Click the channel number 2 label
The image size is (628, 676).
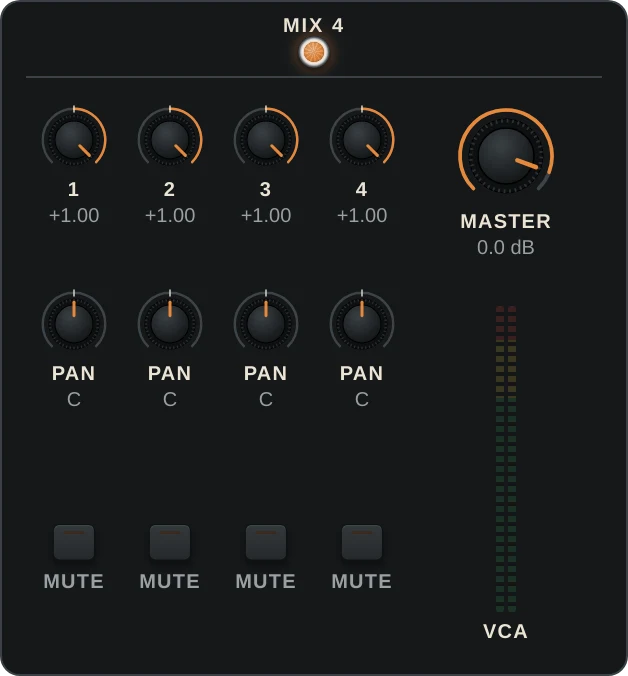169,189
